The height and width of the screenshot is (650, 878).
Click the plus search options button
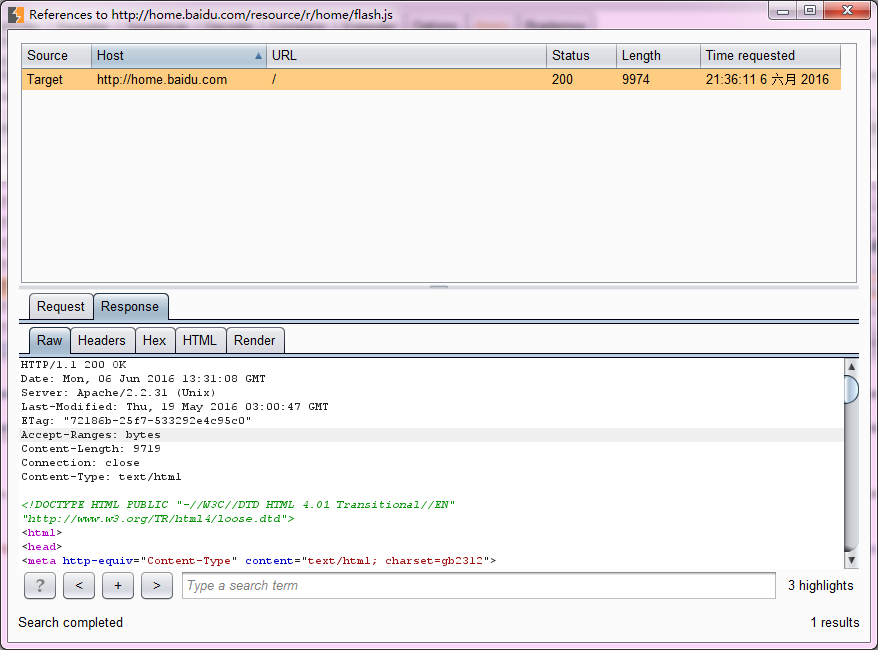pos(118,586)
